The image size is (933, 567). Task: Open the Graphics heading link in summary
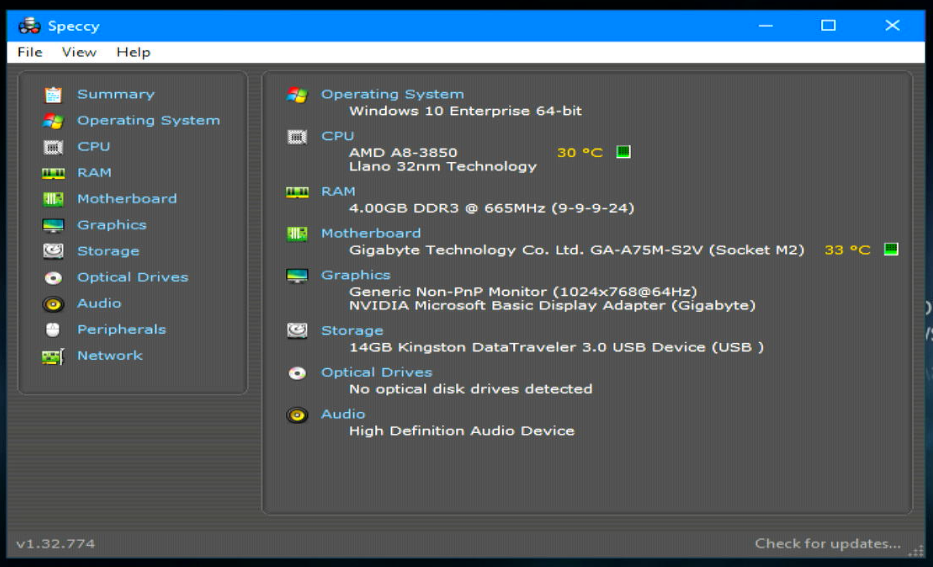click(x=356, y=275)
